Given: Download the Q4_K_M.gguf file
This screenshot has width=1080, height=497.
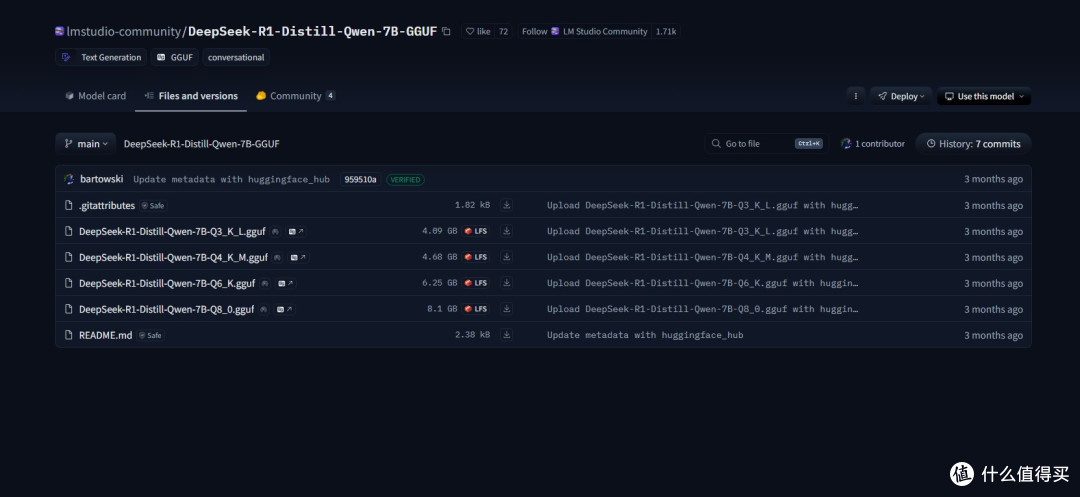Looking at the screenshot, I should 506,257.
